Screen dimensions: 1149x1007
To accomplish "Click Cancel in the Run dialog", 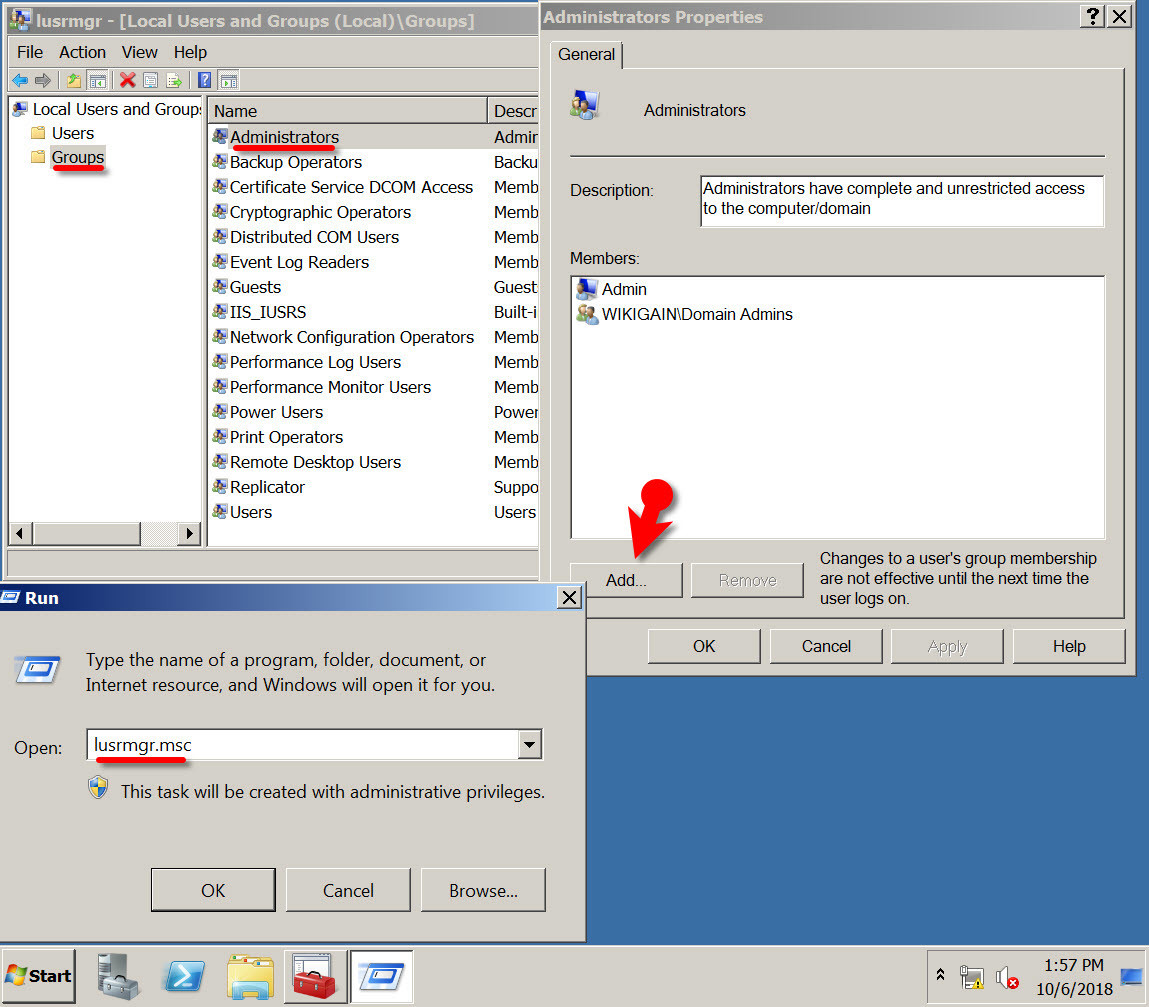I will (348, 890).
